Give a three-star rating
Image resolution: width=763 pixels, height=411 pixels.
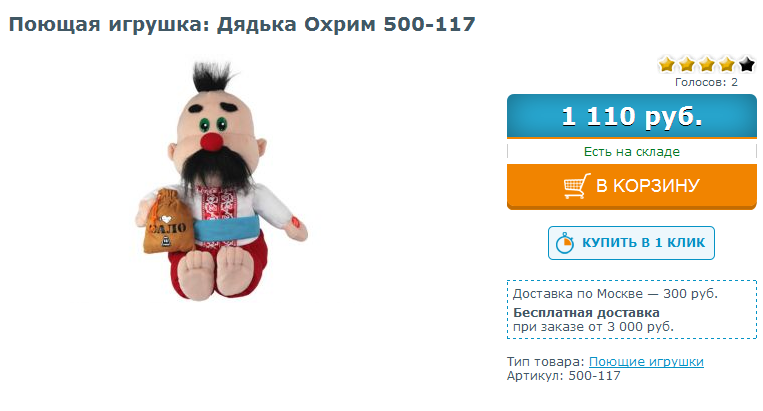pyautogui.click(x=707, y=64)
